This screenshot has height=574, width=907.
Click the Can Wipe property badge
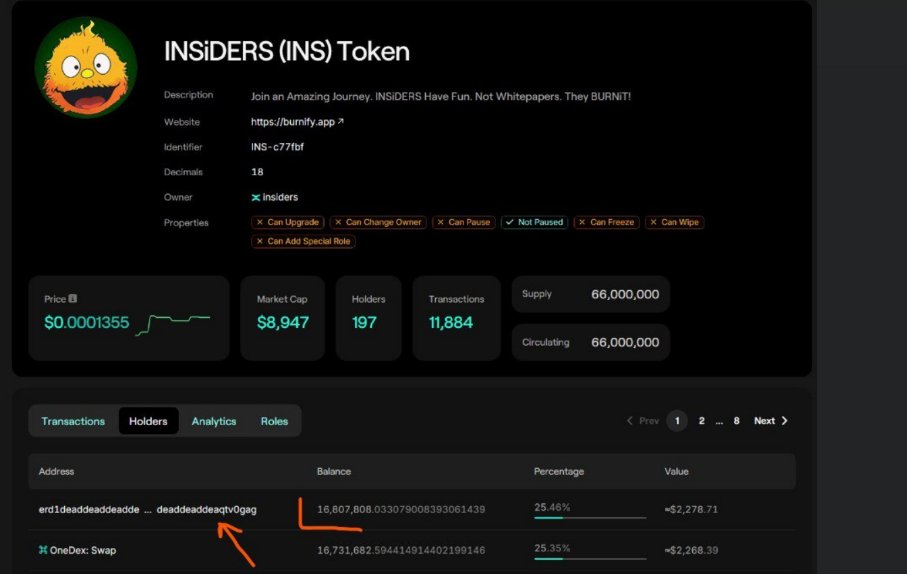pos(674,222)
